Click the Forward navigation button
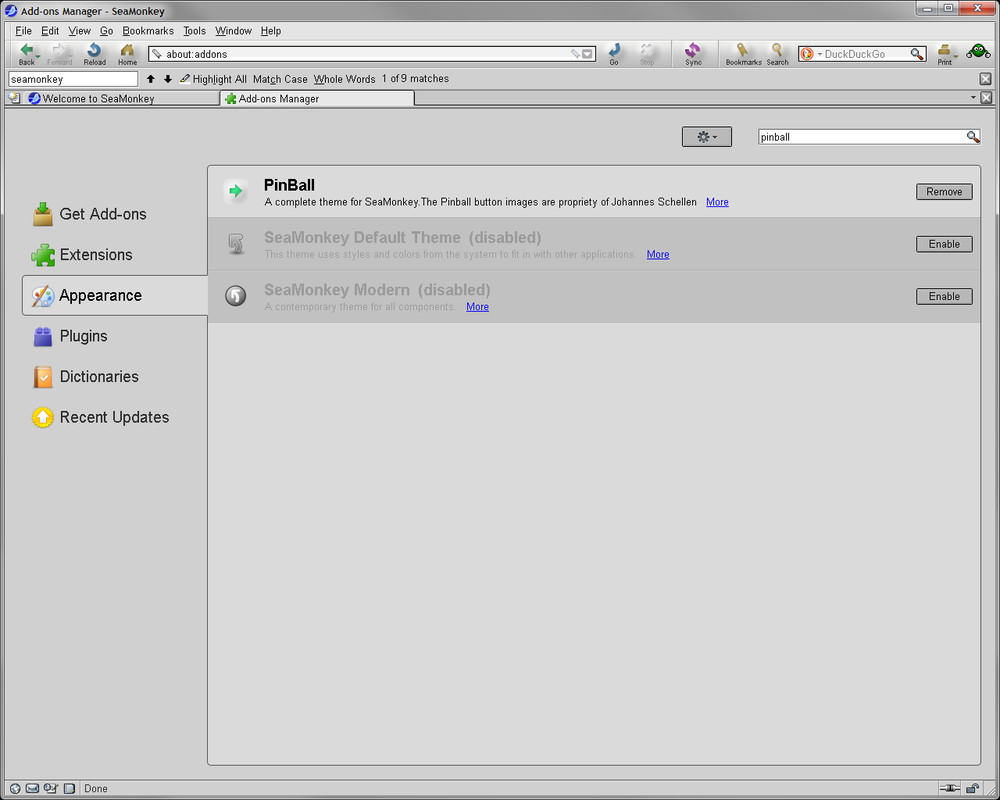 pyautogui.click(x=59, y=54)
